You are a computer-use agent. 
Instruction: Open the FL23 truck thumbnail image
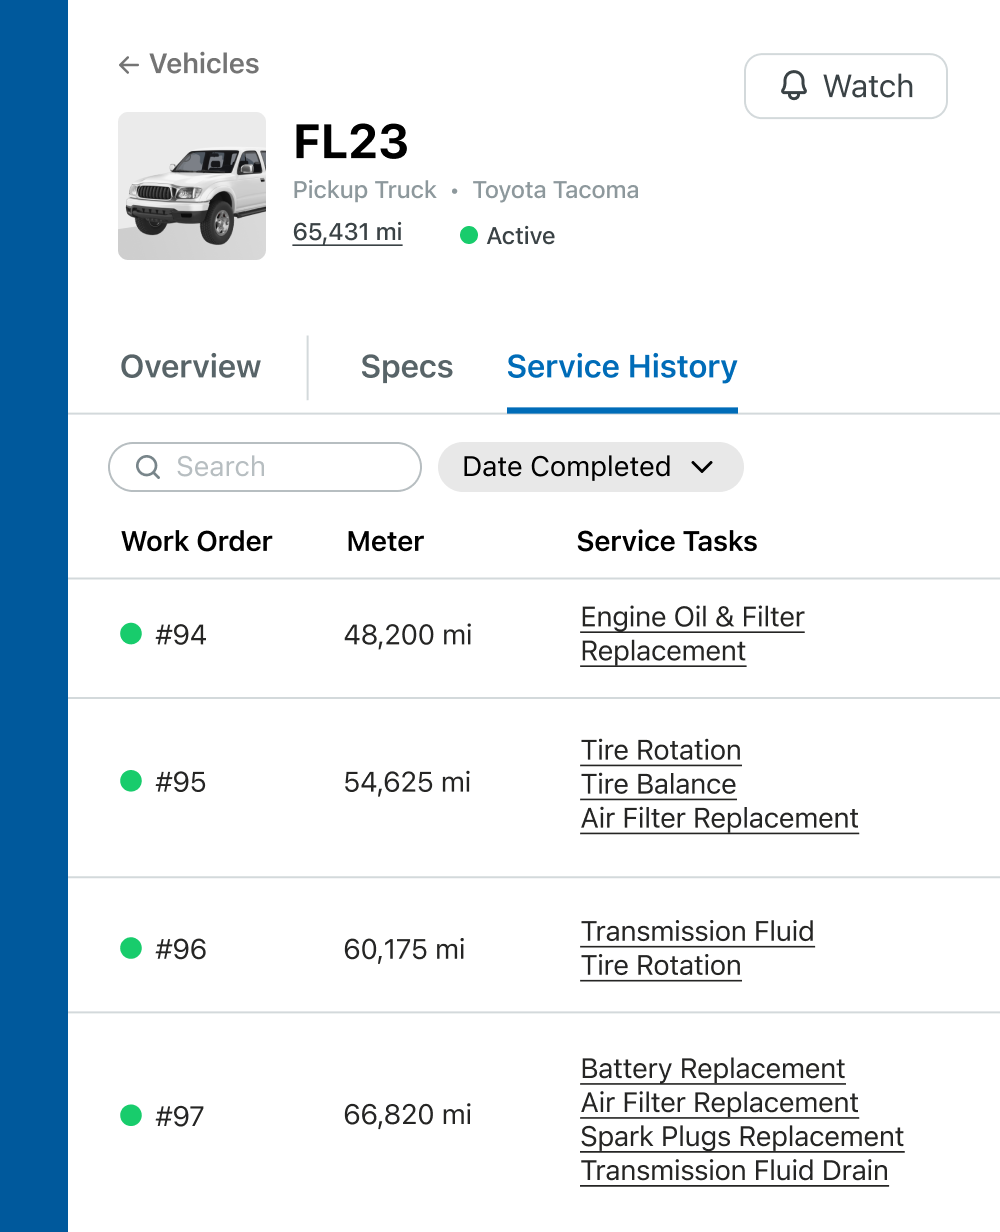pyautogui.click(x=192, y=186)
